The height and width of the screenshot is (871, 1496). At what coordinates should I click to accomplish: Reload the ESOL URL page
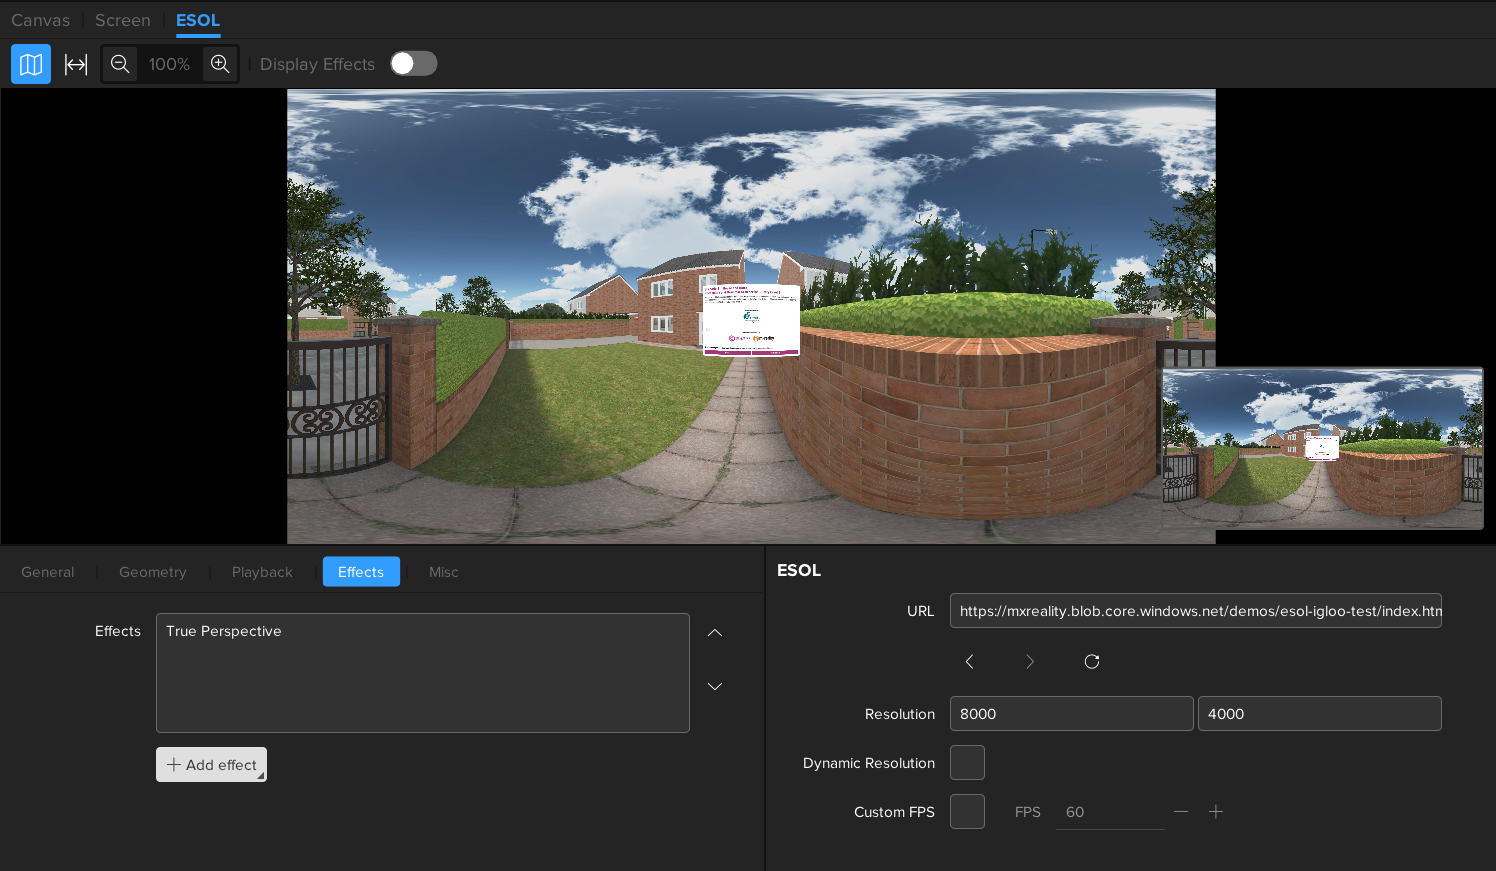tap(1092, 661)
